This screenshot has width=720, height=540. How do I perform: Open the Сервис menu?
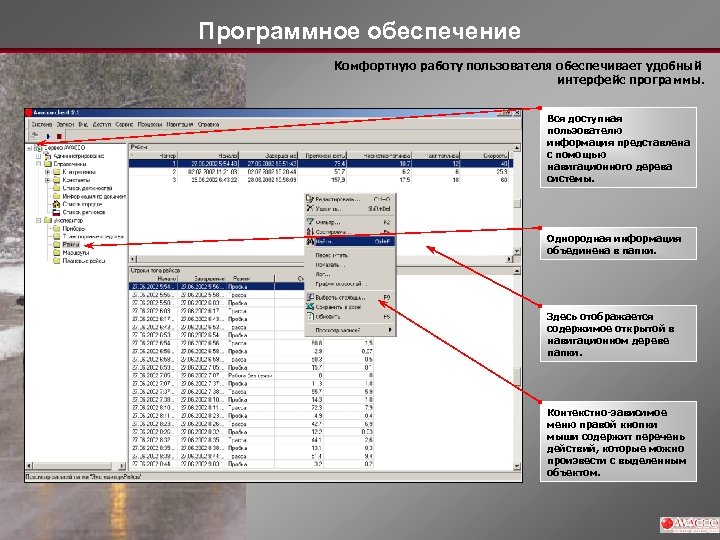pos(124,124)
